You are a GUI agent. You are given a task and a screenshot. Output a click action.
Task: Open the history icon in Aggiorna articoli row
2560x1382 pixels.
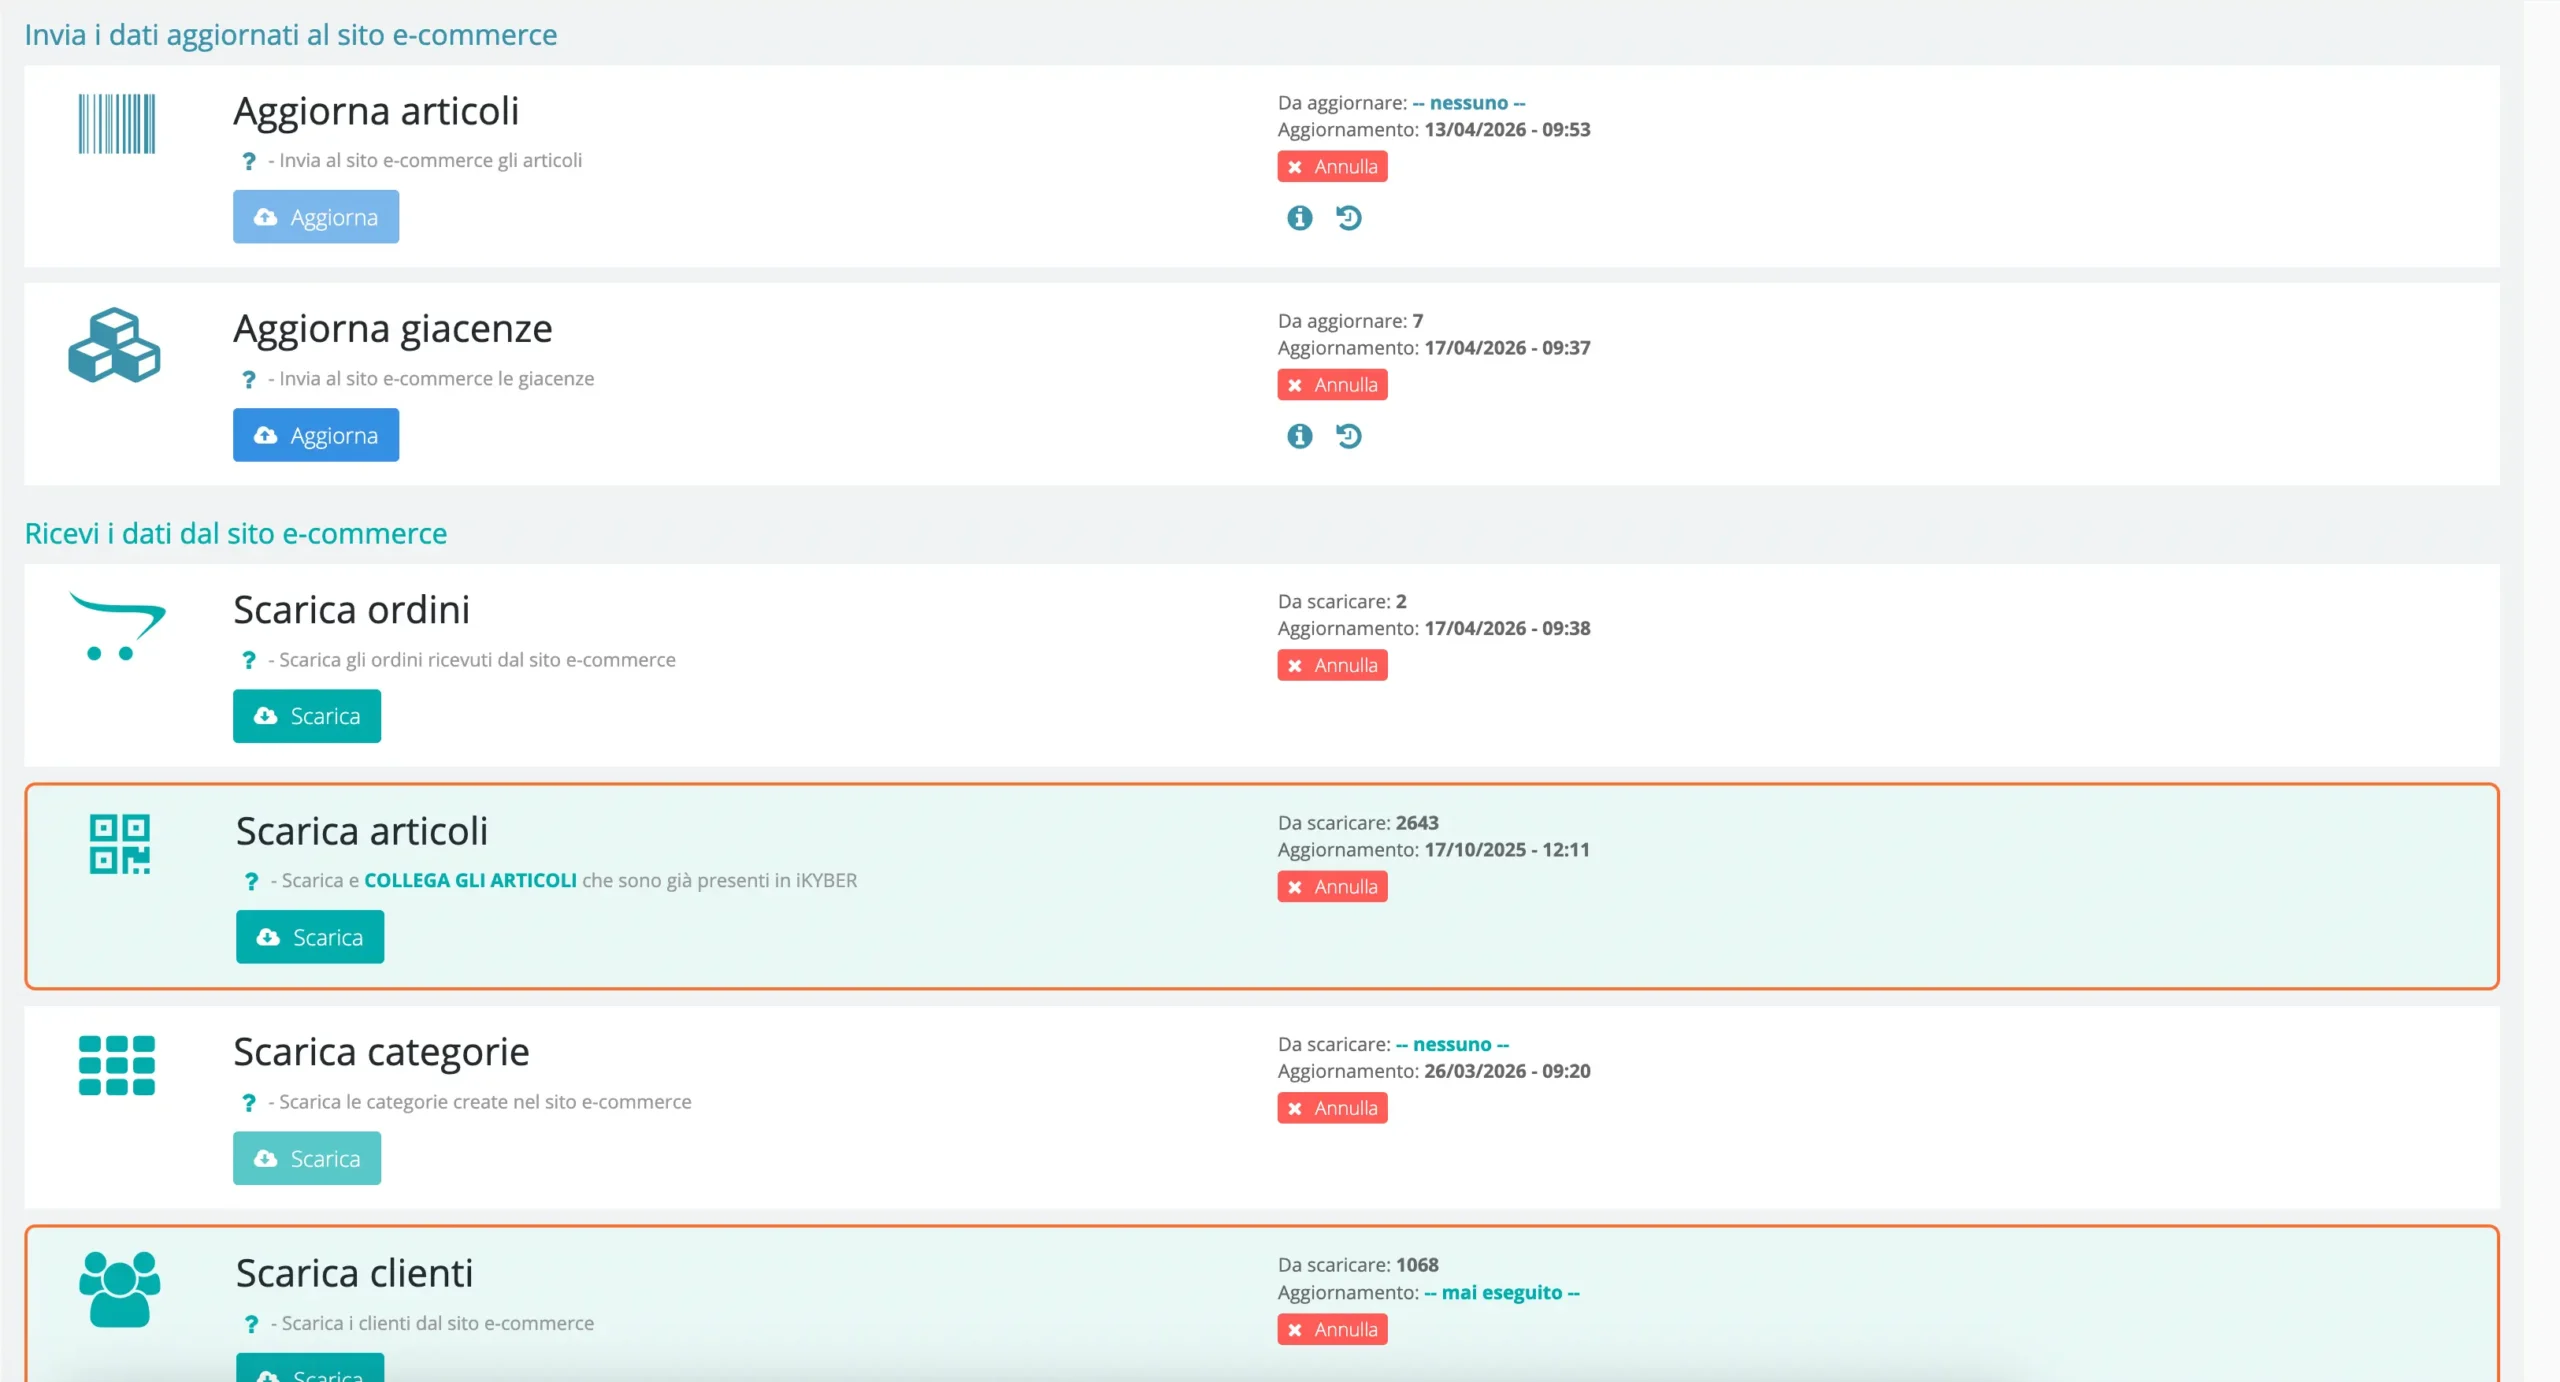click(1349, 217)
